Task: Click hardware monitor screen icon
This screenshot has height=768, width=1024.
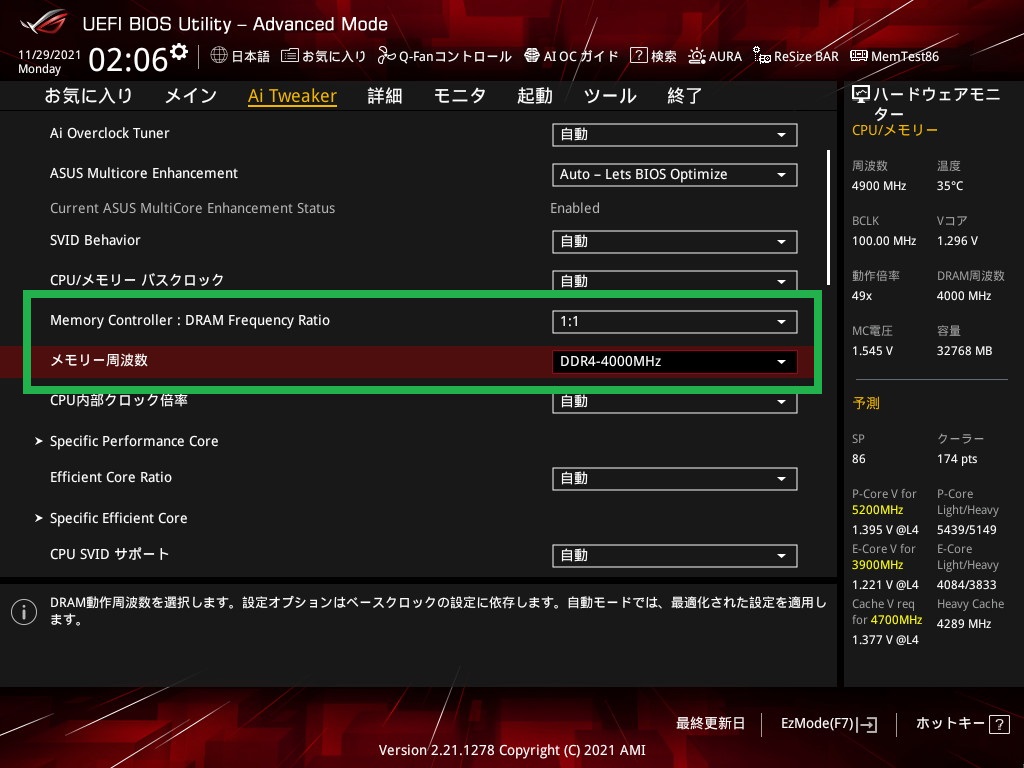Action: (x=861, y=95)
